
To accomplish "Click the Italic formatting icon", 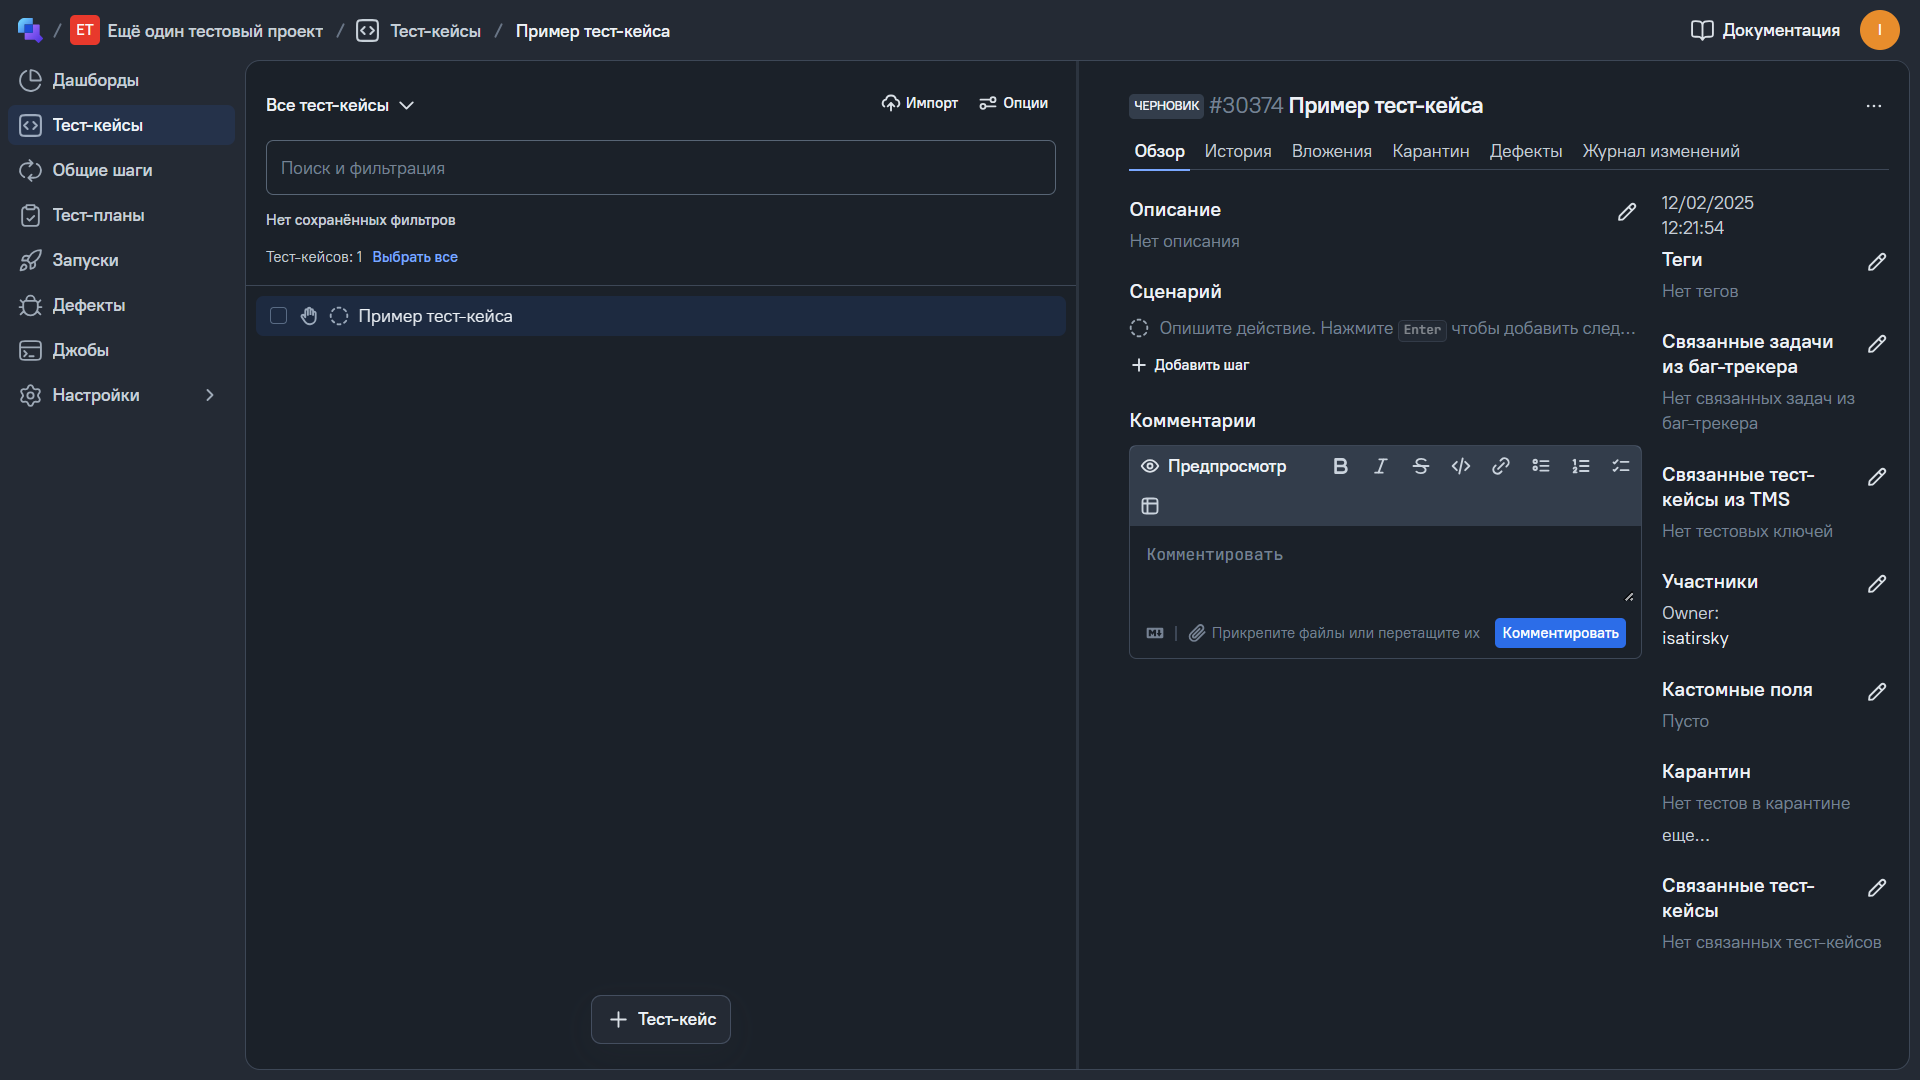I will point(1380,466).
